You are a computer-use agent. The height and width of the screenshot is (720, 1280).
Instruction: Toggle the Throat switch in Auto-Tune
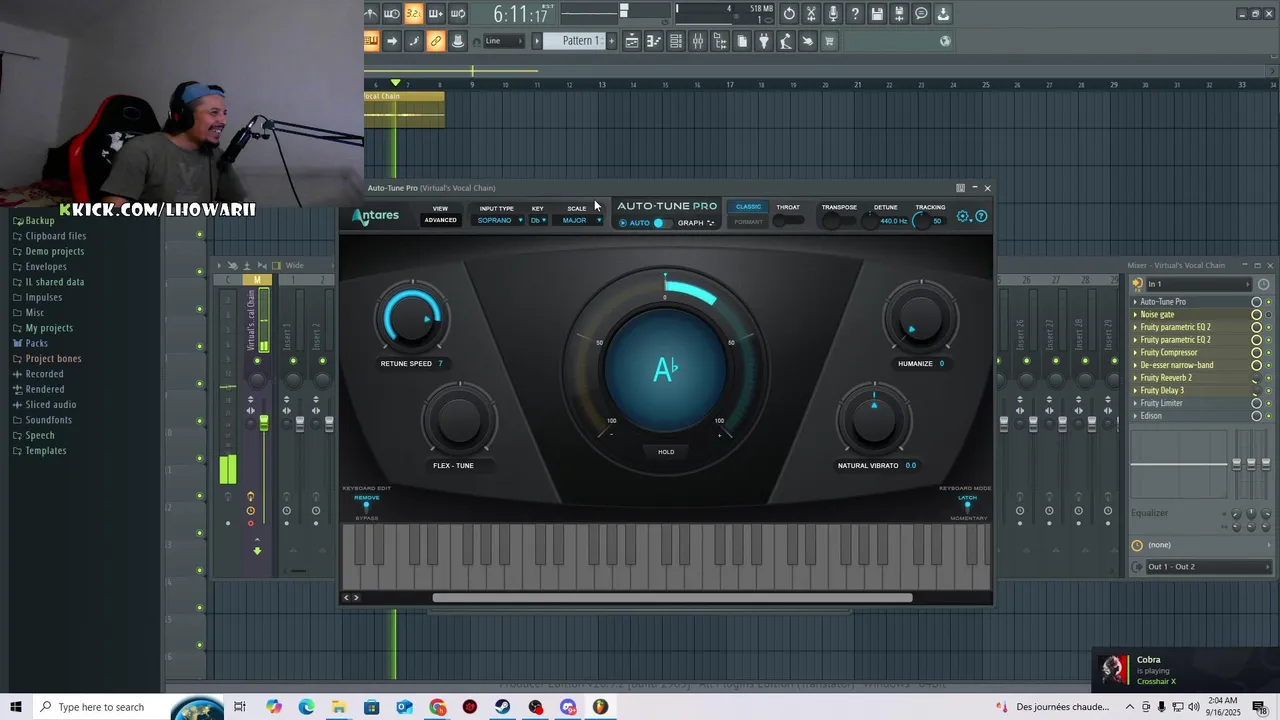click(788, 220)
